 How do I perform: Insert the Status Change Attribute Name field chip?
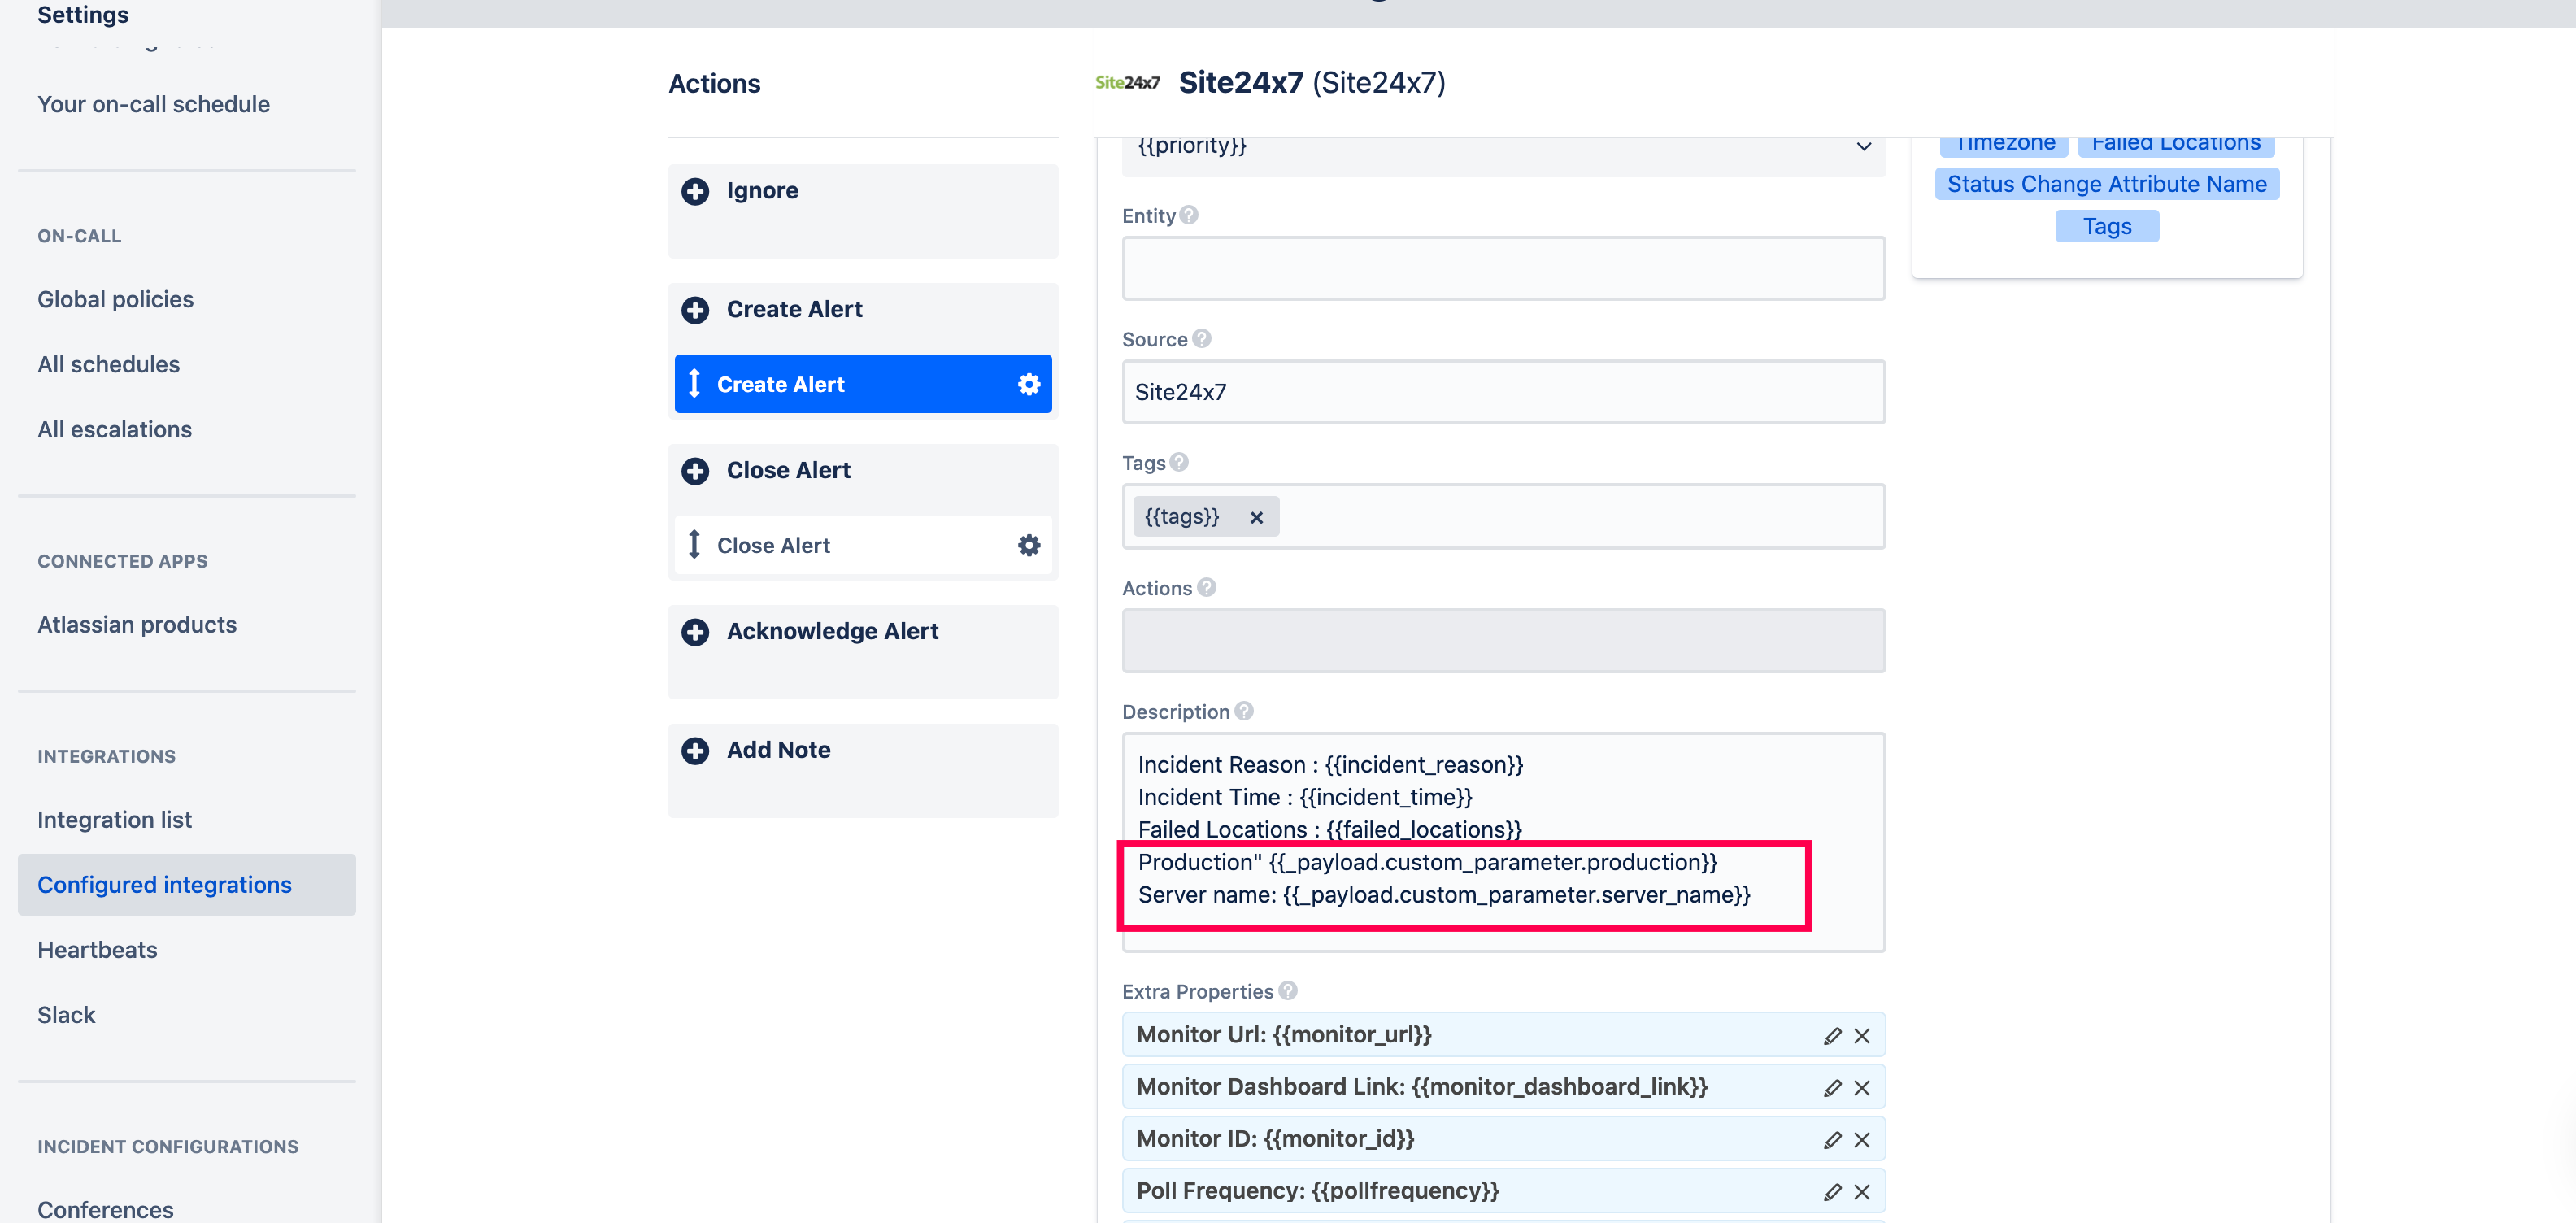pyautogui.click(x=2106, y=184)
